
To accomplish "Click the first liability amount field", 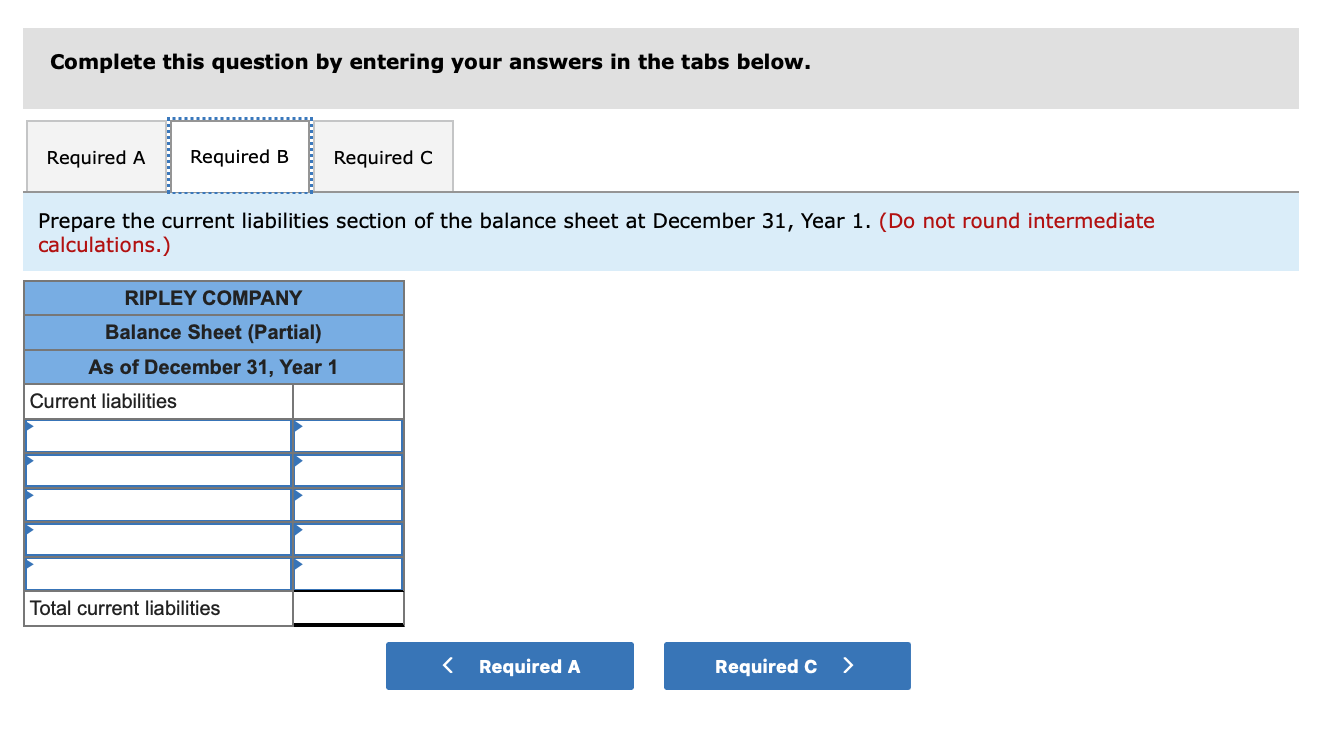I will point(348,436).
